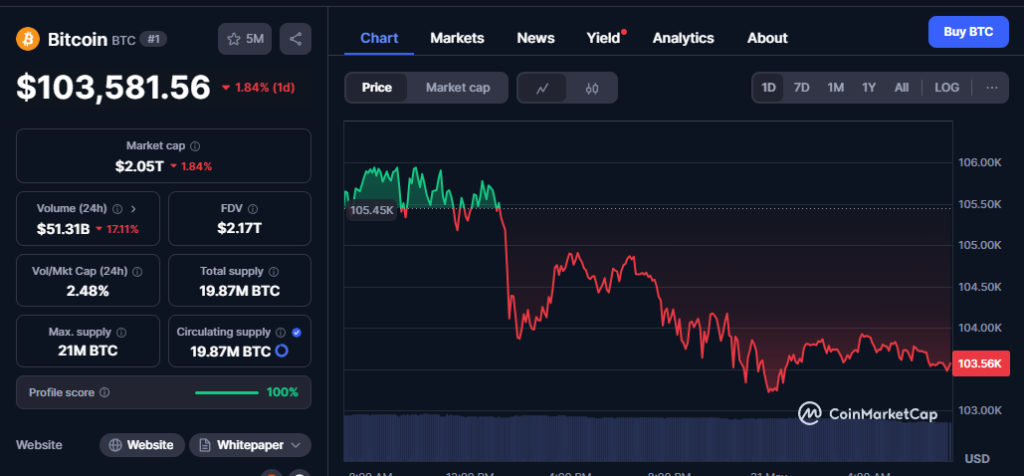Viewport: 1024px width, 476px height.
Task: Expand Volume (24h) details arrow
Action: (133, 209)
